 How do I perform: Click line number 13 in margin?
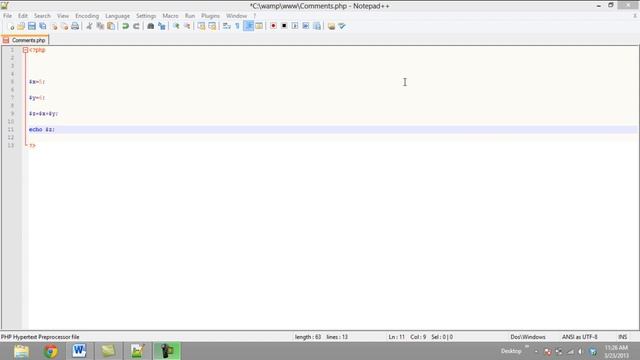(11, 145)
